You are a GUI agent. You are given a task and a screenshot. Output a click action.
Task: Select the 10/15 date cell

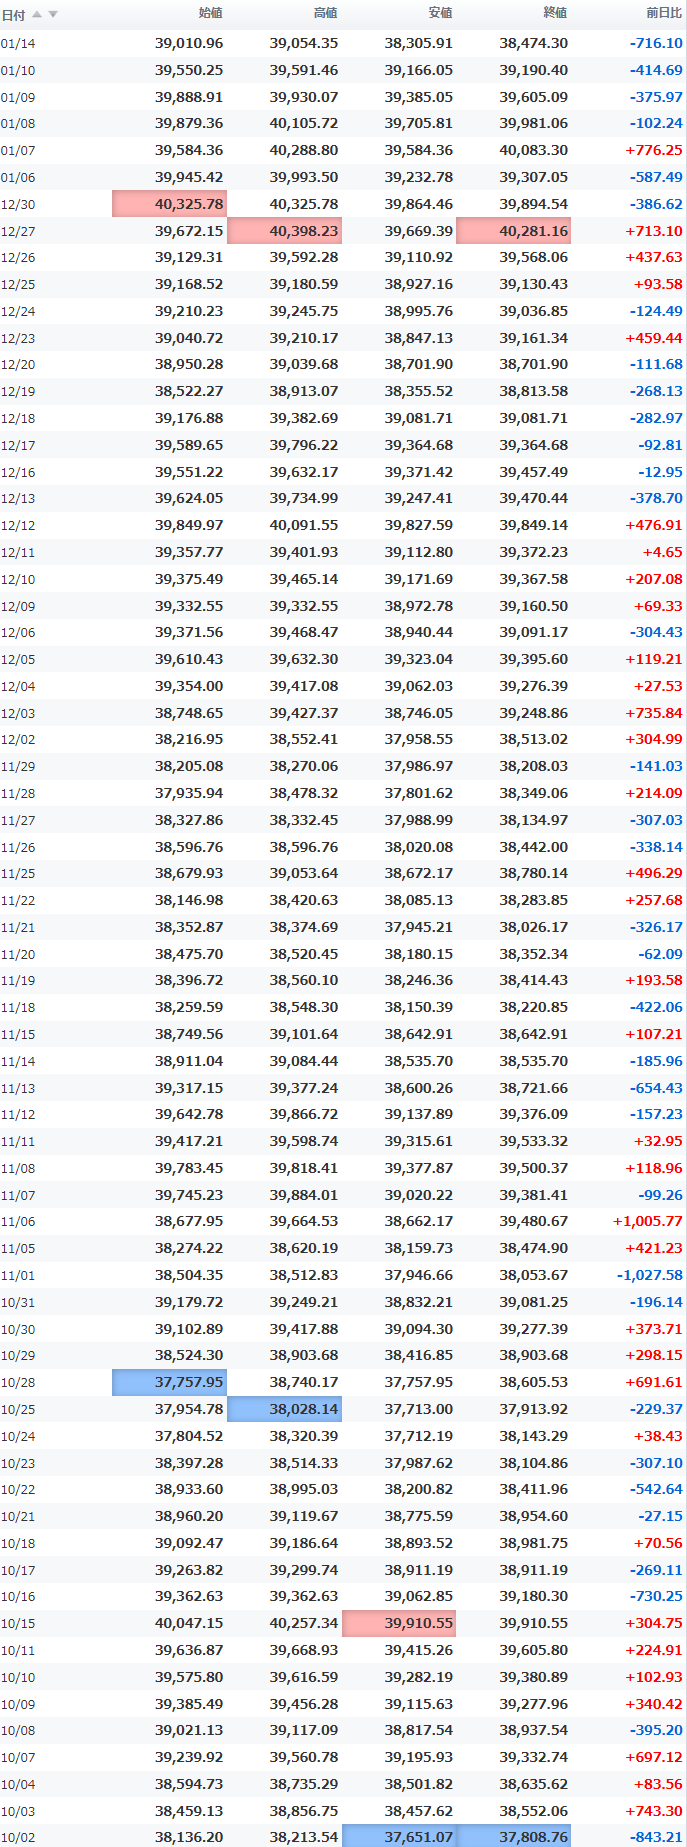click(x=18, y=1623)
